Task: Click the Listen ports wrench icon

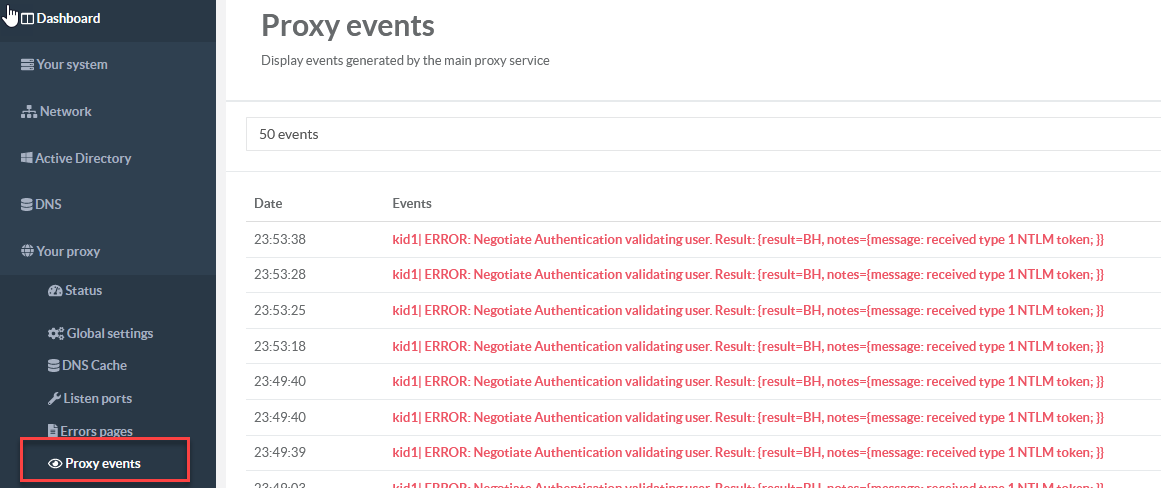Action: pos(55,399)
